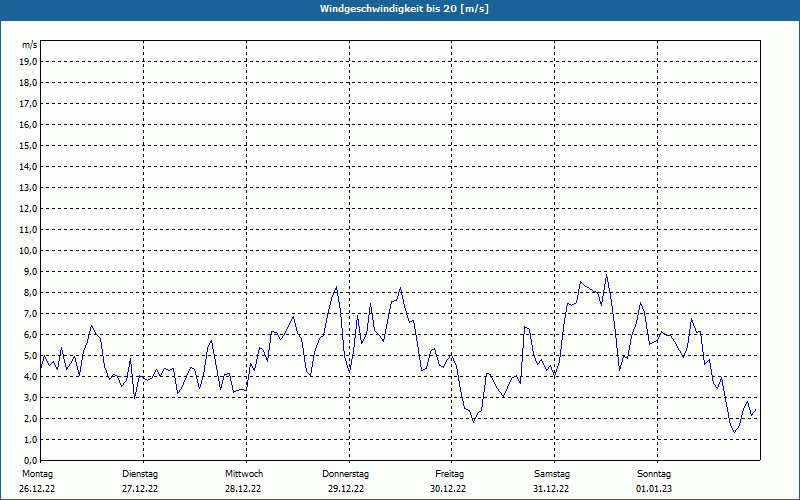The image size is (800, 500).
Task: Click the date '01.01.23'
Action: pyautogui.click(x=654, y=489)
